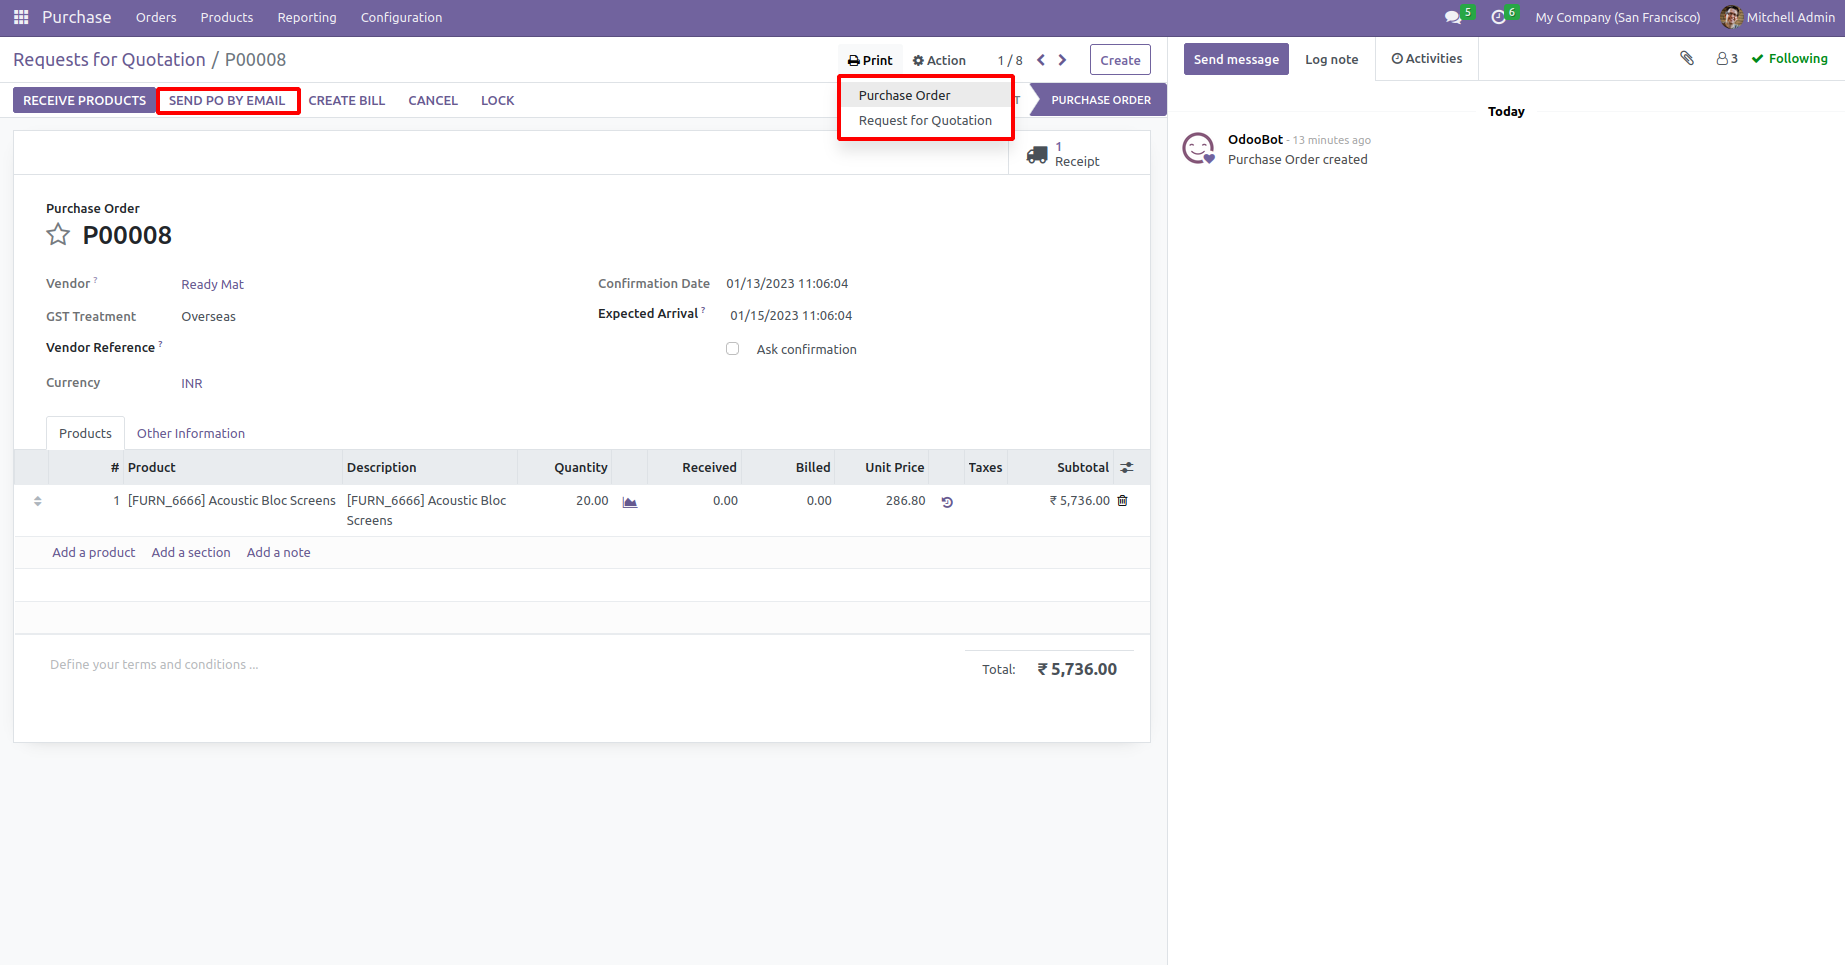Viewport: 1845px width, 965px height.
Task: Click Send message button
Action: click(1236, 59)
